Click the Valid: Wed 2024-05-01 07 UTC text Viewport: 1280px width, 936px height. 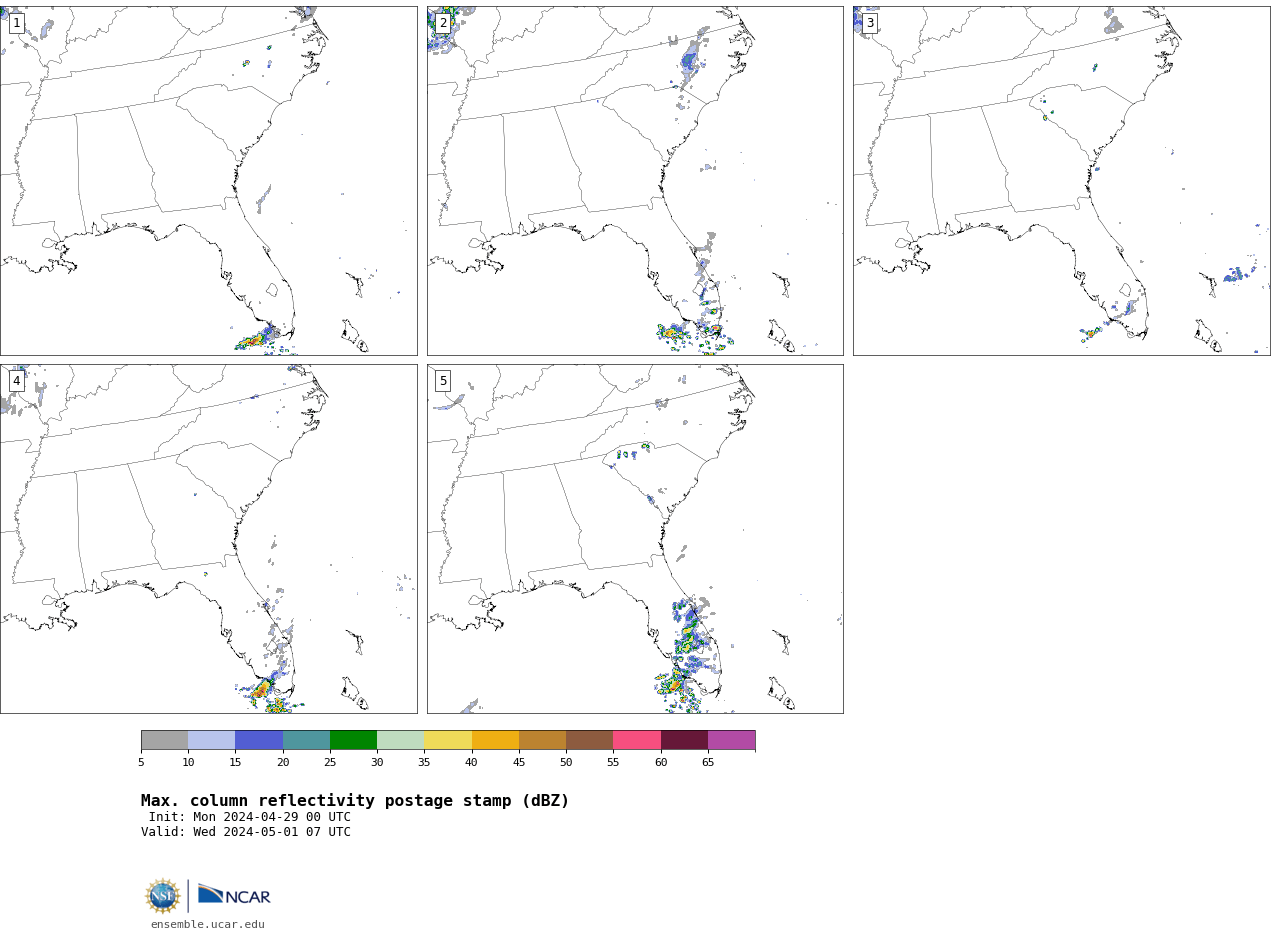point(246,832)
